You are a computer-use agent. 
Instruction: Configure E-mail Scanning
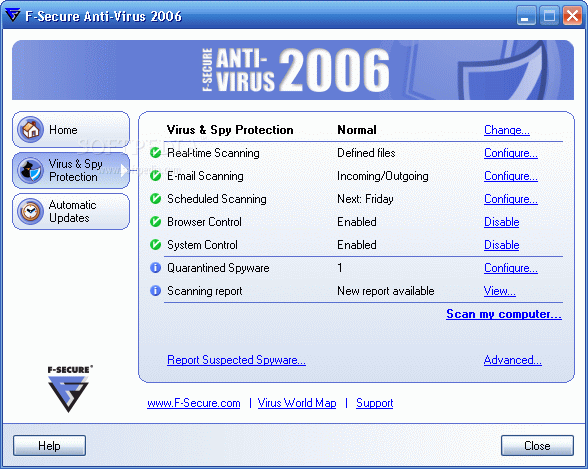[511, 176]
